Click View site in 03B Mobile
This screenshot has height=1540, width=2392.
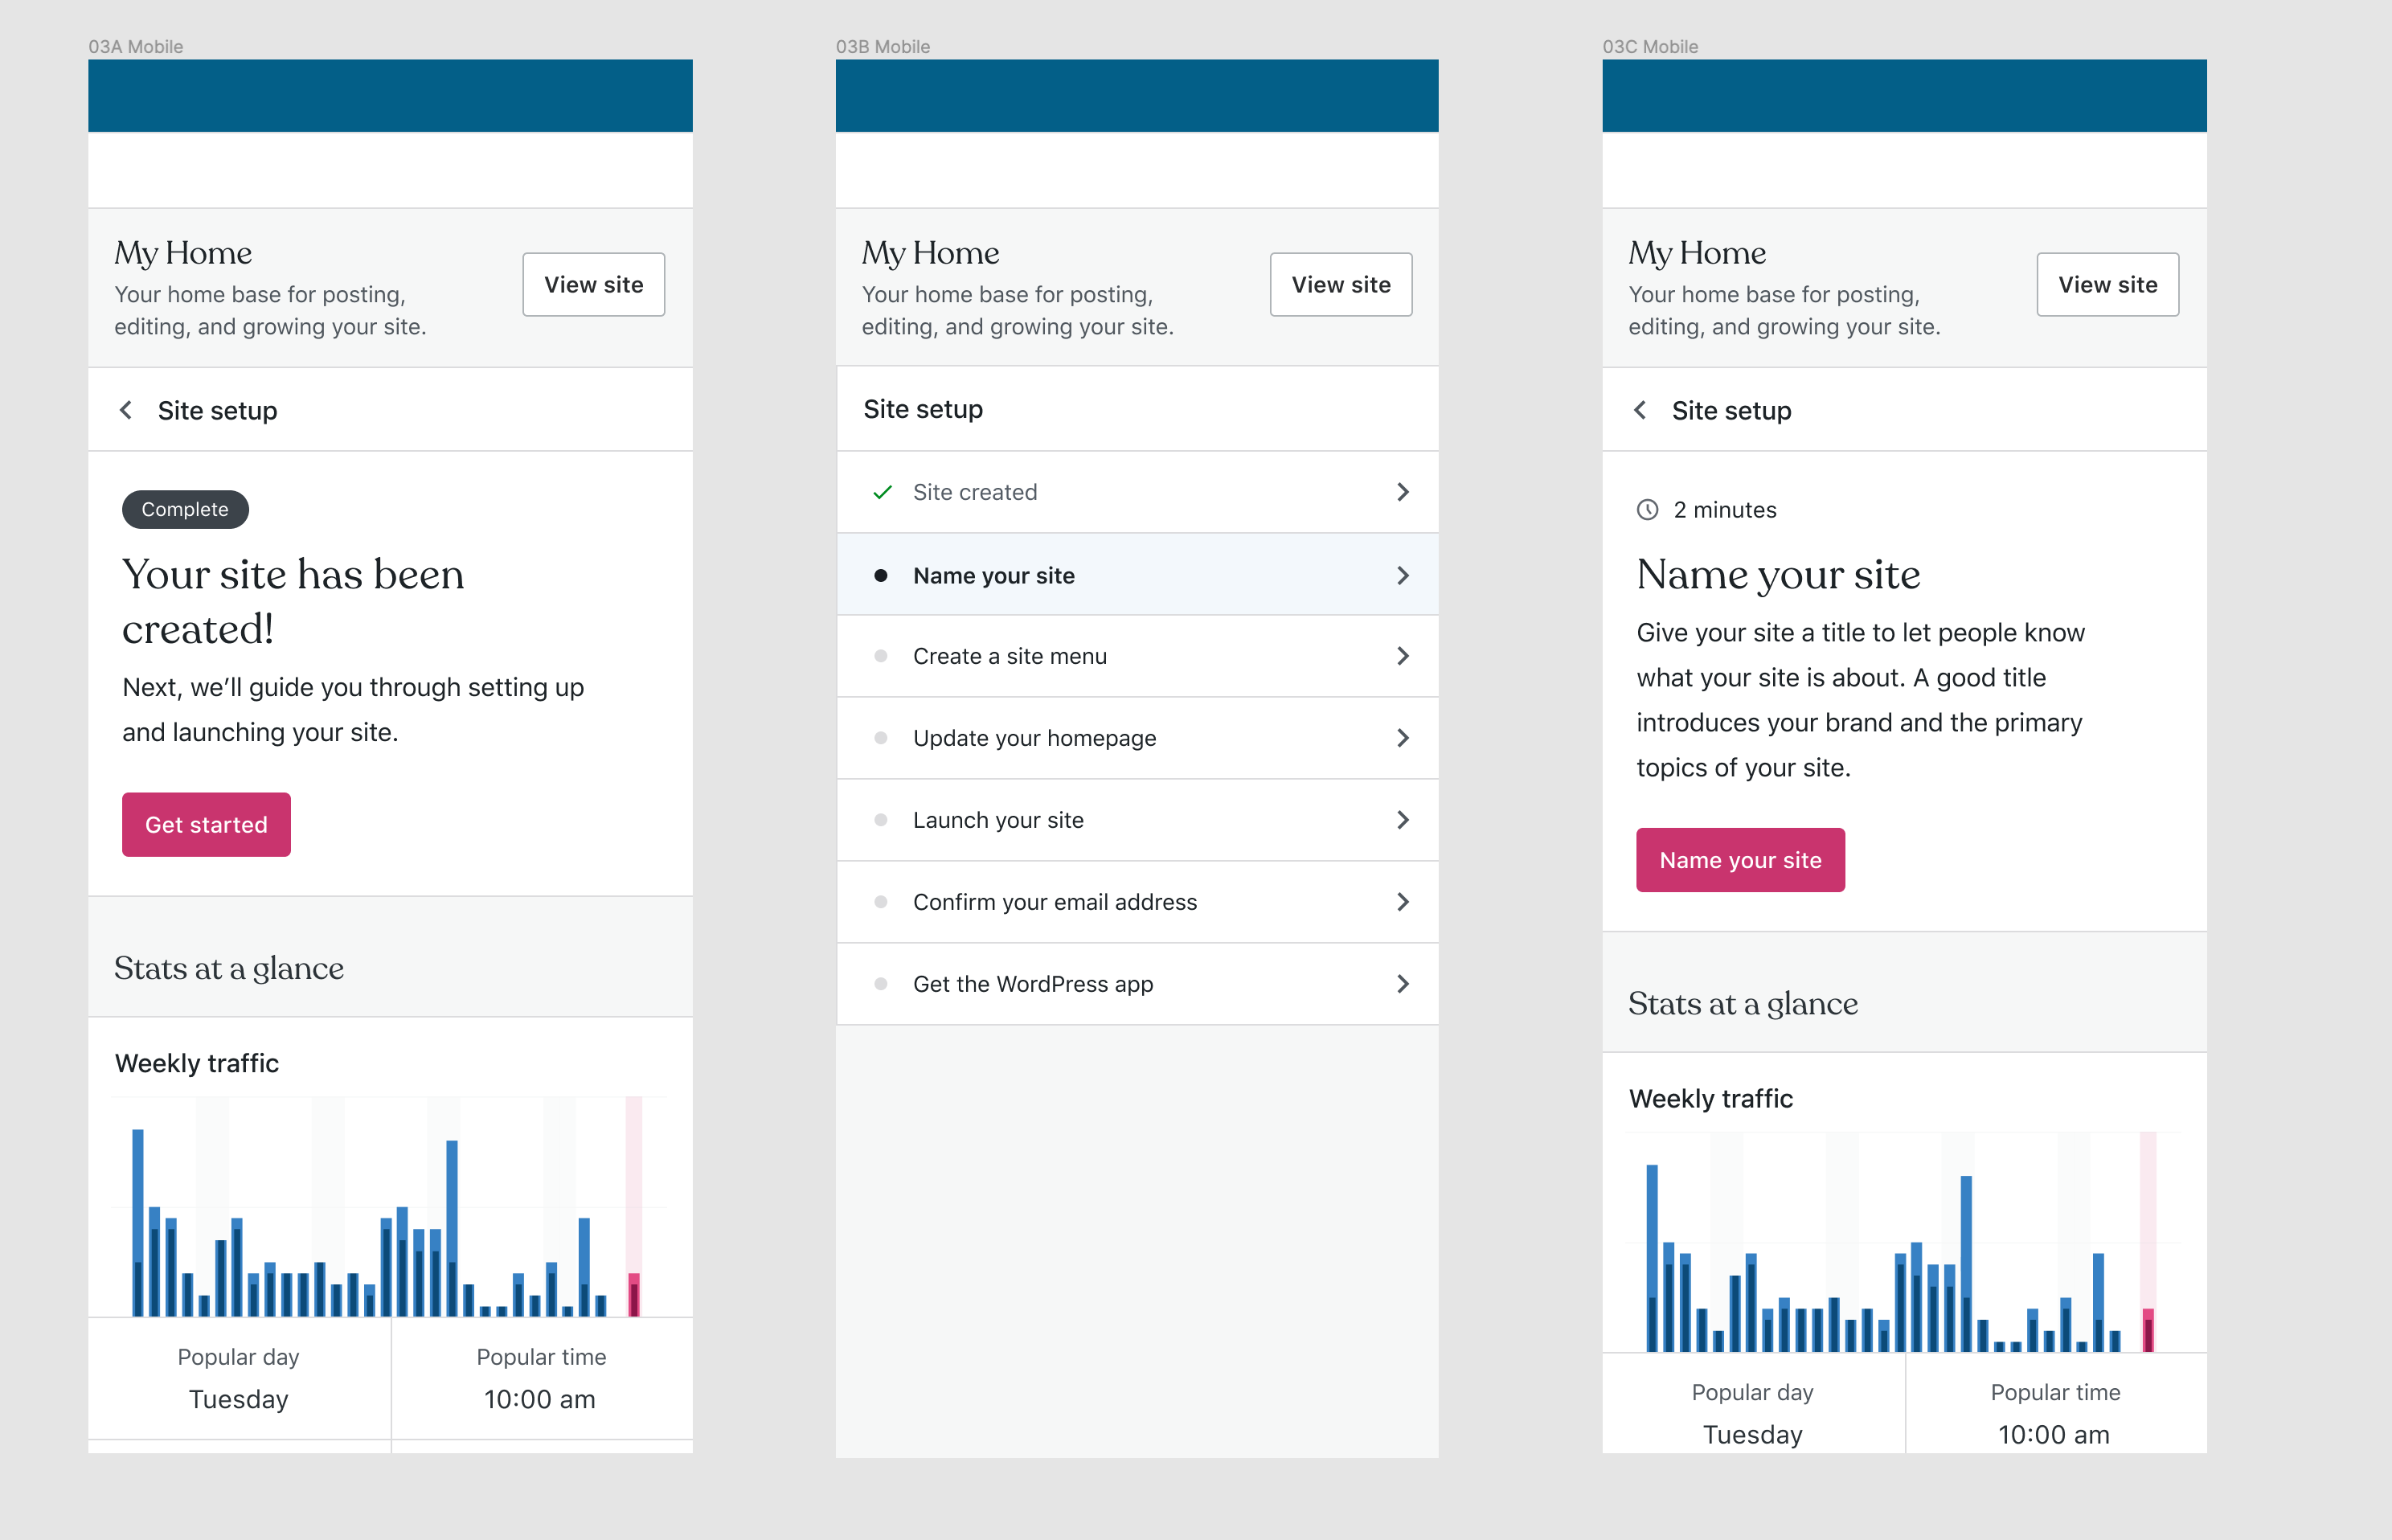coord(1340,285)
